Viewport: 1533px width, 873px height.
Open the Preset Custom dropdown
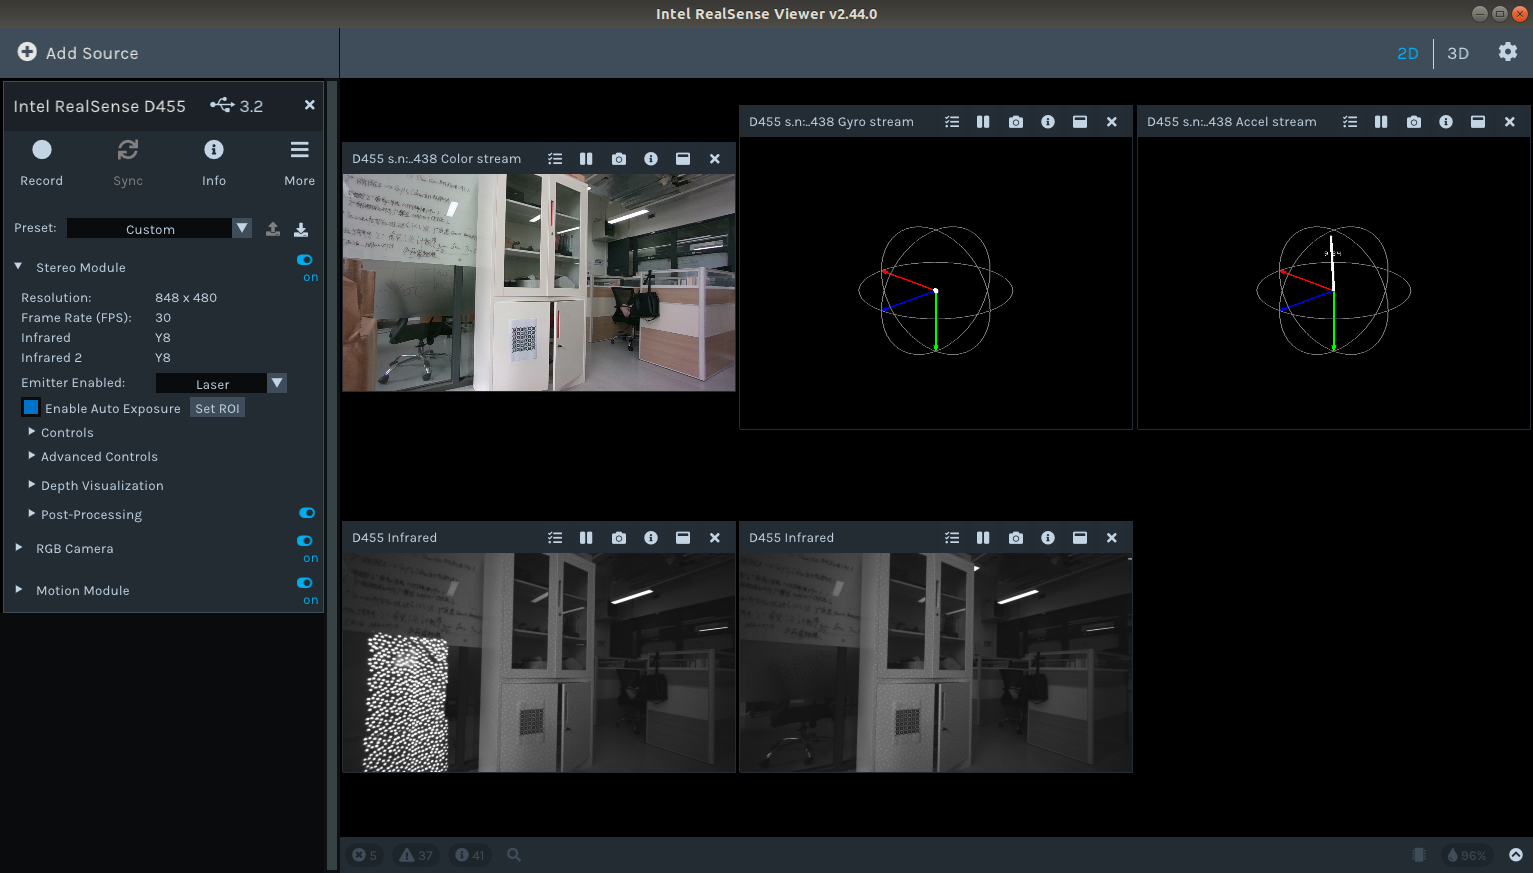click(x=160, y=229)
